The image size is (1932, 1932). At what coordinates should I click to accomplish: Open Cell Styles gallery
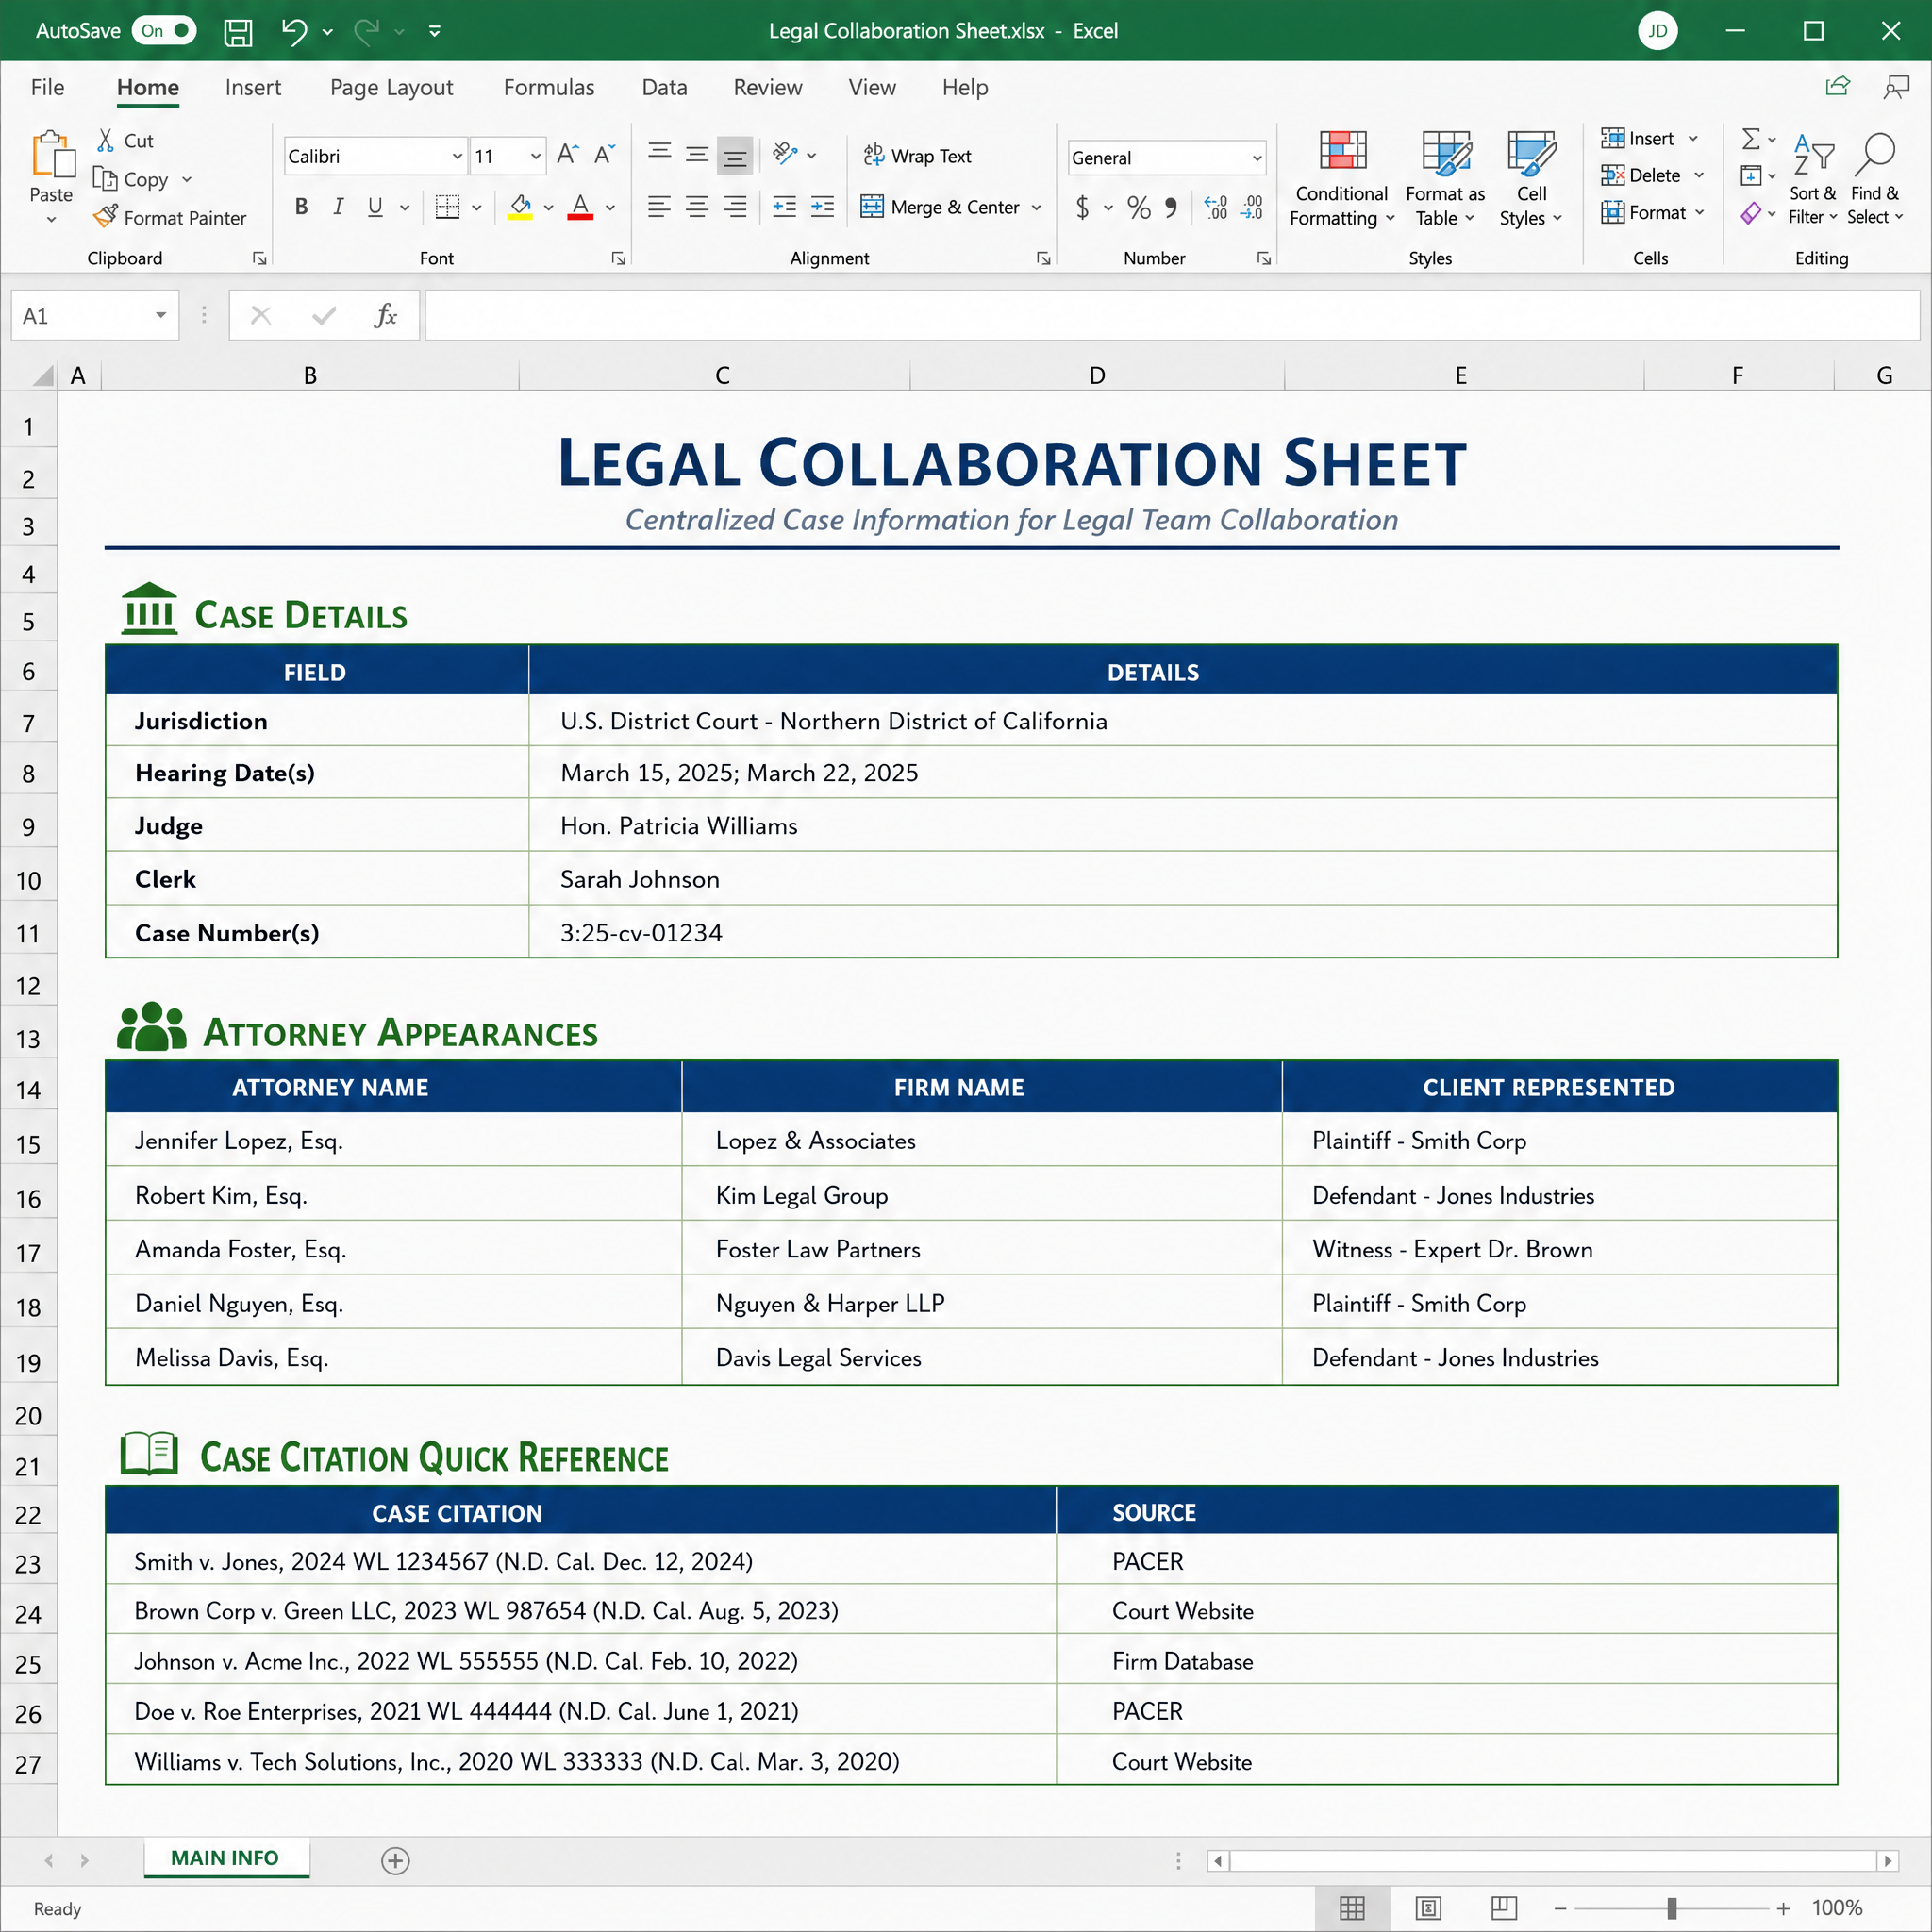1530,178
